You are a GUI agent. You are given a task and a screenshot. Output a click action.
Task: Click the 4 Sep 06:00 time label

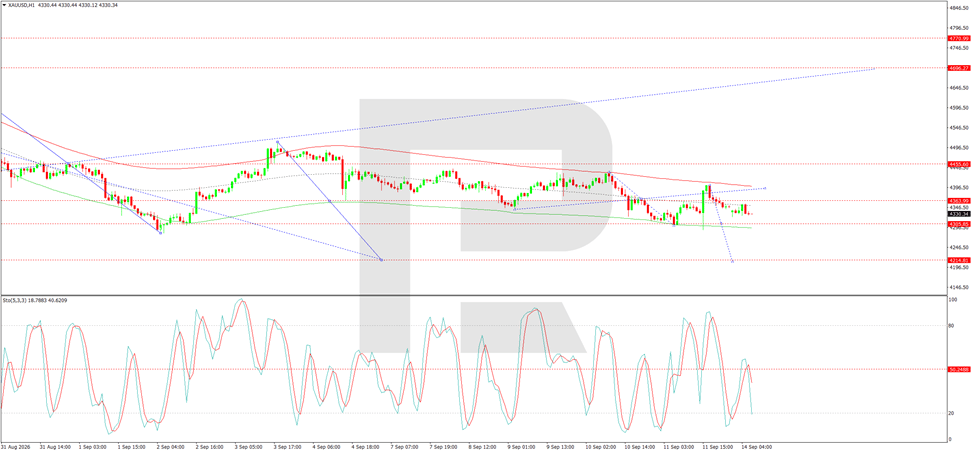[326, 446]
